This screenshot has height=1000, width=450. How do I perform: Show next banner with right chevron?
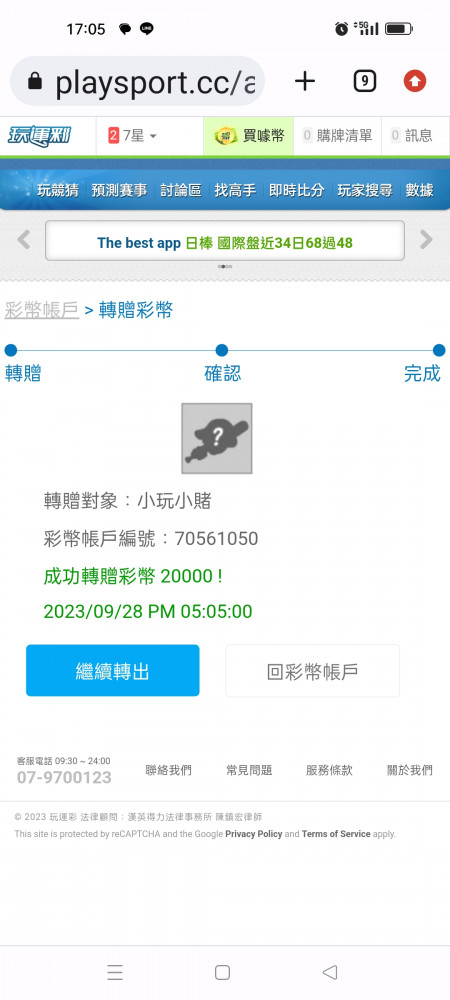click(426, 240)
